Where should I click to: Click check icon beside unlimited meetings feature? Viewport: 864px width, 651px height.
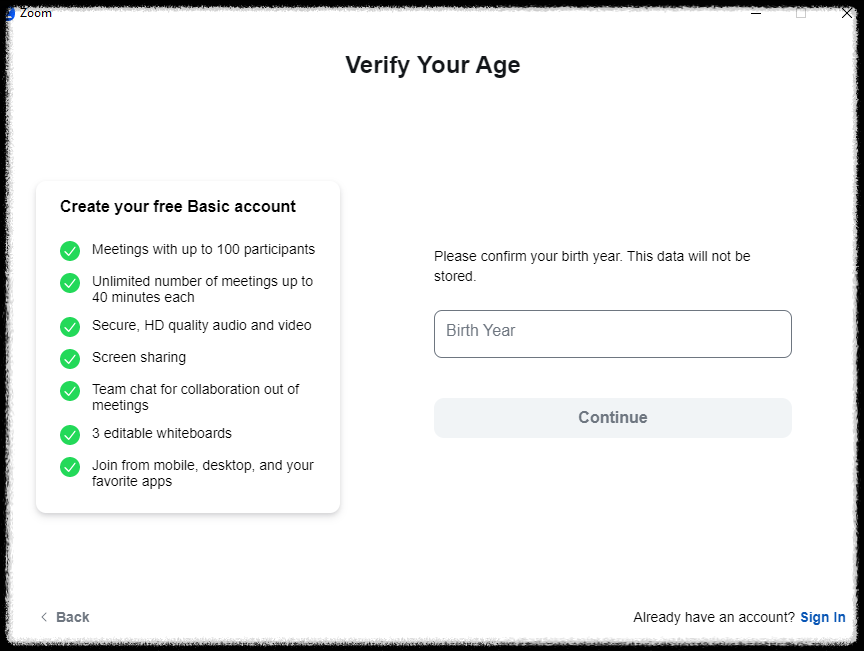tap(70, 283)
